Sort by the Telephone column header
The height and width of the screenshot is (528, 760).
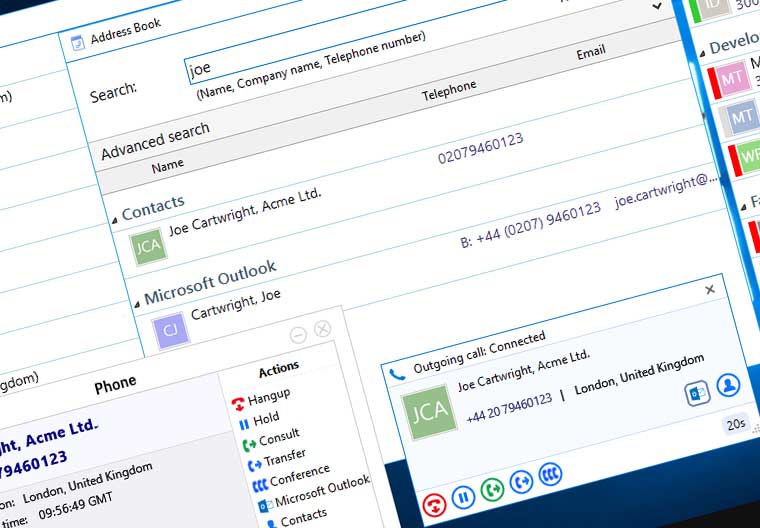pyautogui.click(x=449, y=91)
